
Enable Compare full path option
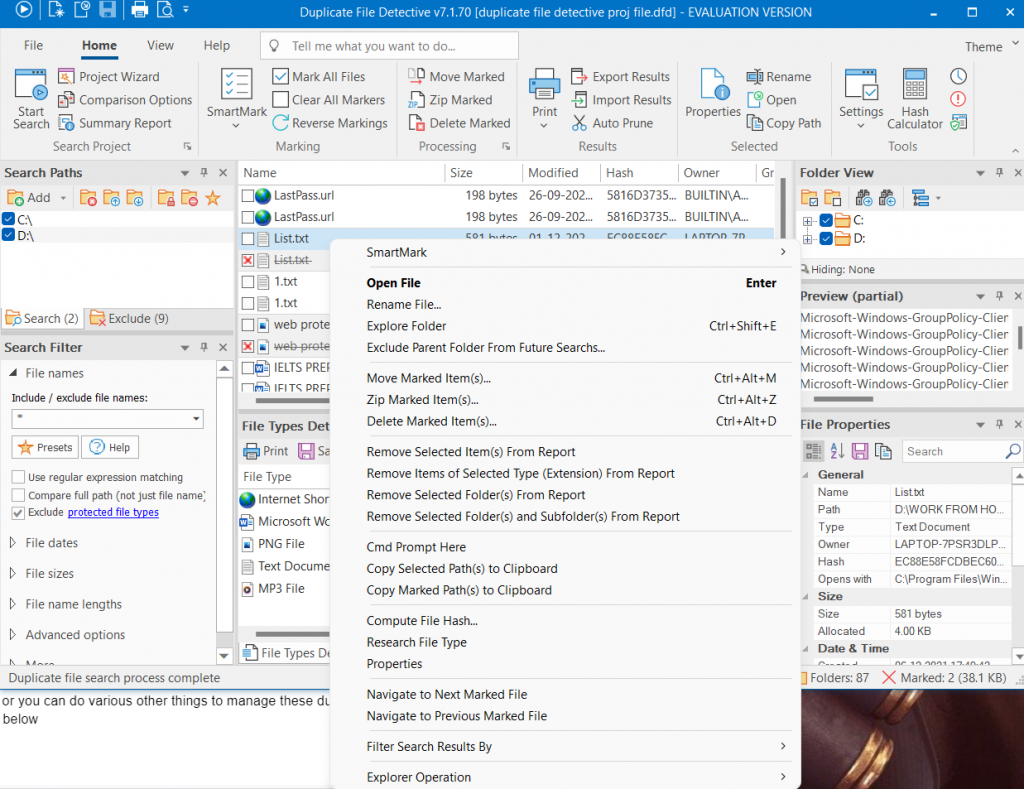pos(18,495)
